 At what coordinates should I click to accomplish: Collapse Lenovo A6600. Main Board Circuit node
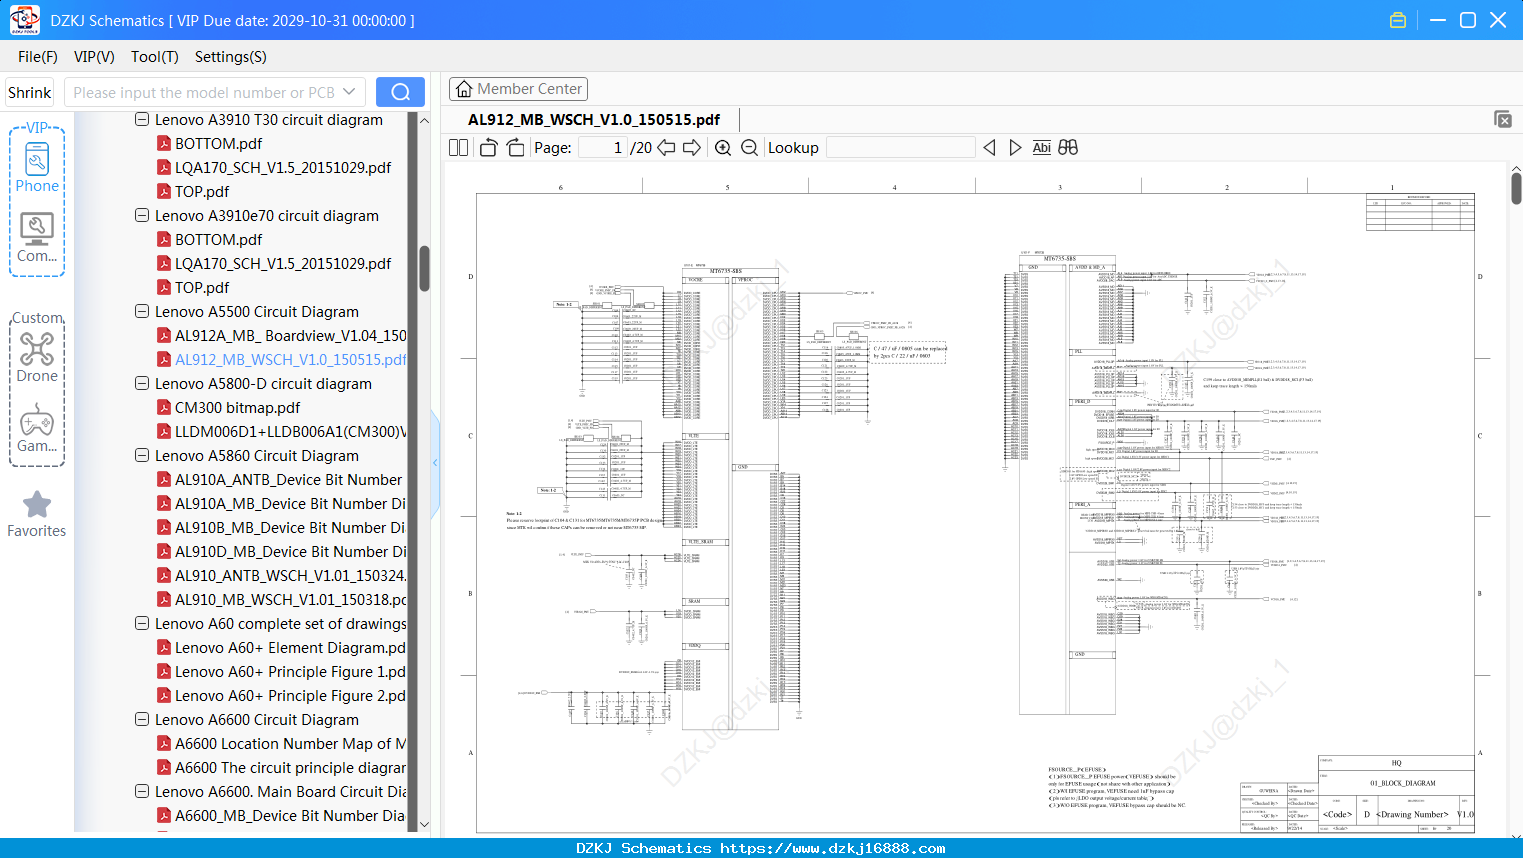tap(142, 792)
